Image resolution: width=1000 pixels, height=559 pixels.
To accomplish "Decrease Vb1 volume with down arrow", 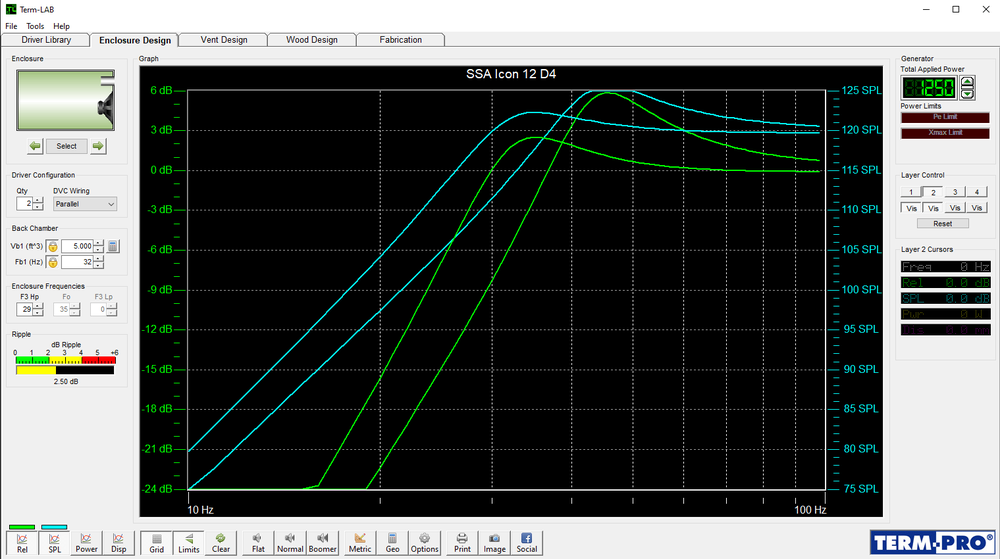I will pos(98,249).
